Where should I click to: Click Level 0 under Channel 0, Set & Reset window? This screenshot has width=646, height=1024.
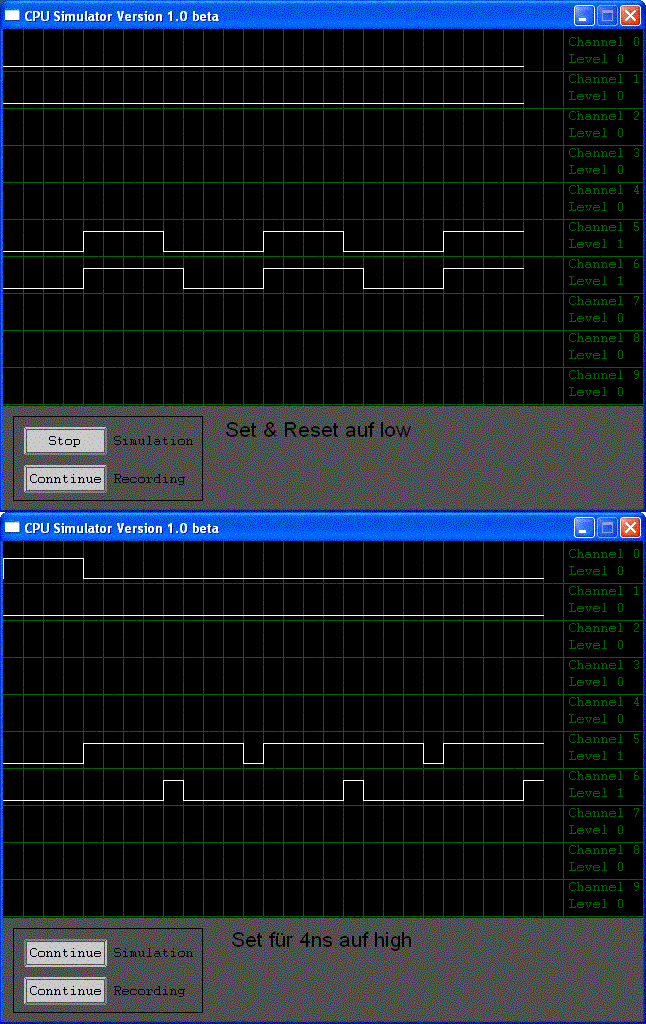[596, 59]
